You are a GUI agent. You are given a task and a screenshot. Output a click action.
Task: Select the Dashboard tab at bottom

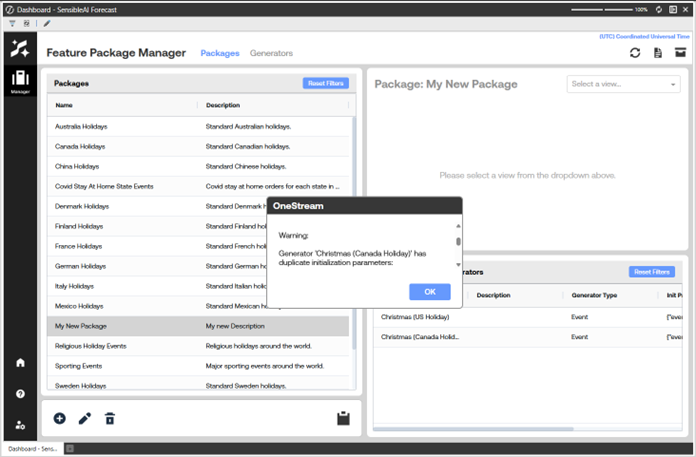33,449
